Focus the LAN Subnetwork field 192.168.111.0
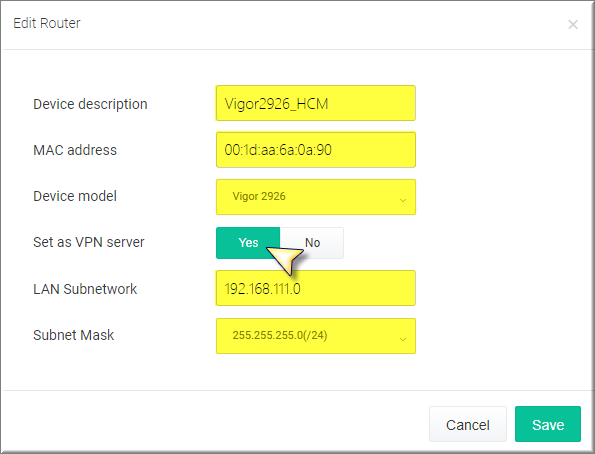This screenshot has width=595, height=454. [x=316, y=288]
